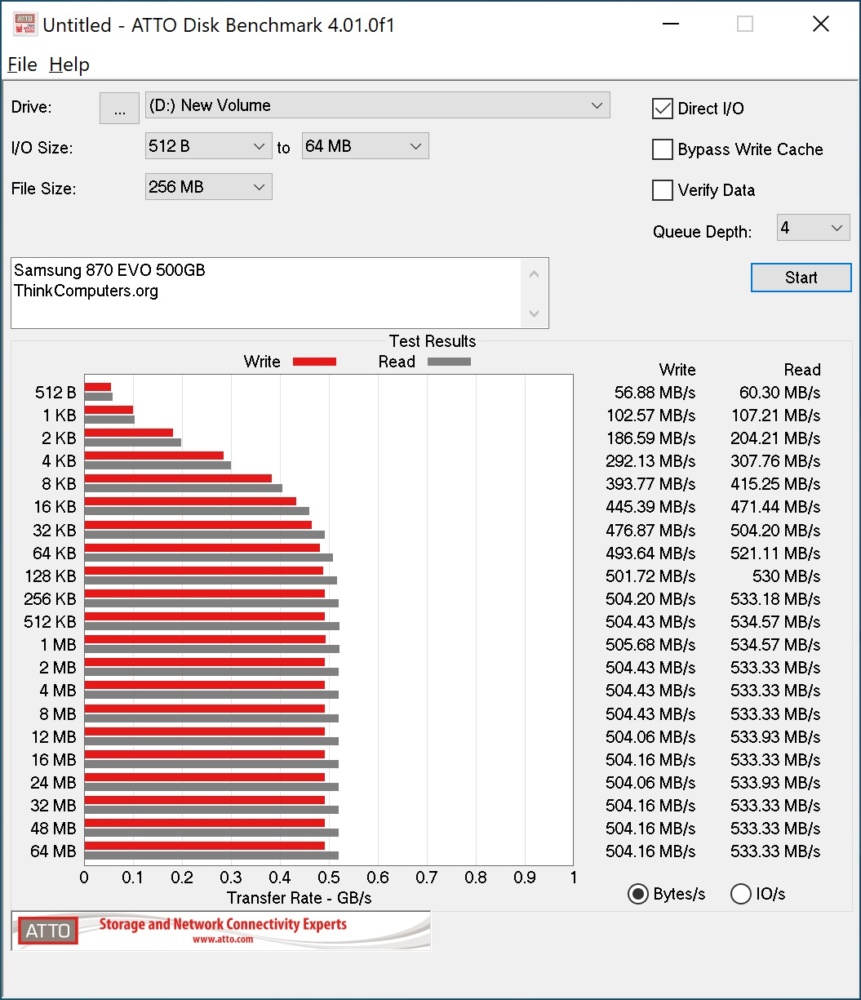Click the 64 KB read value 521.11 MB/s
The height and width of the screenshot is (1000, 861).
[x=776, y=553]
